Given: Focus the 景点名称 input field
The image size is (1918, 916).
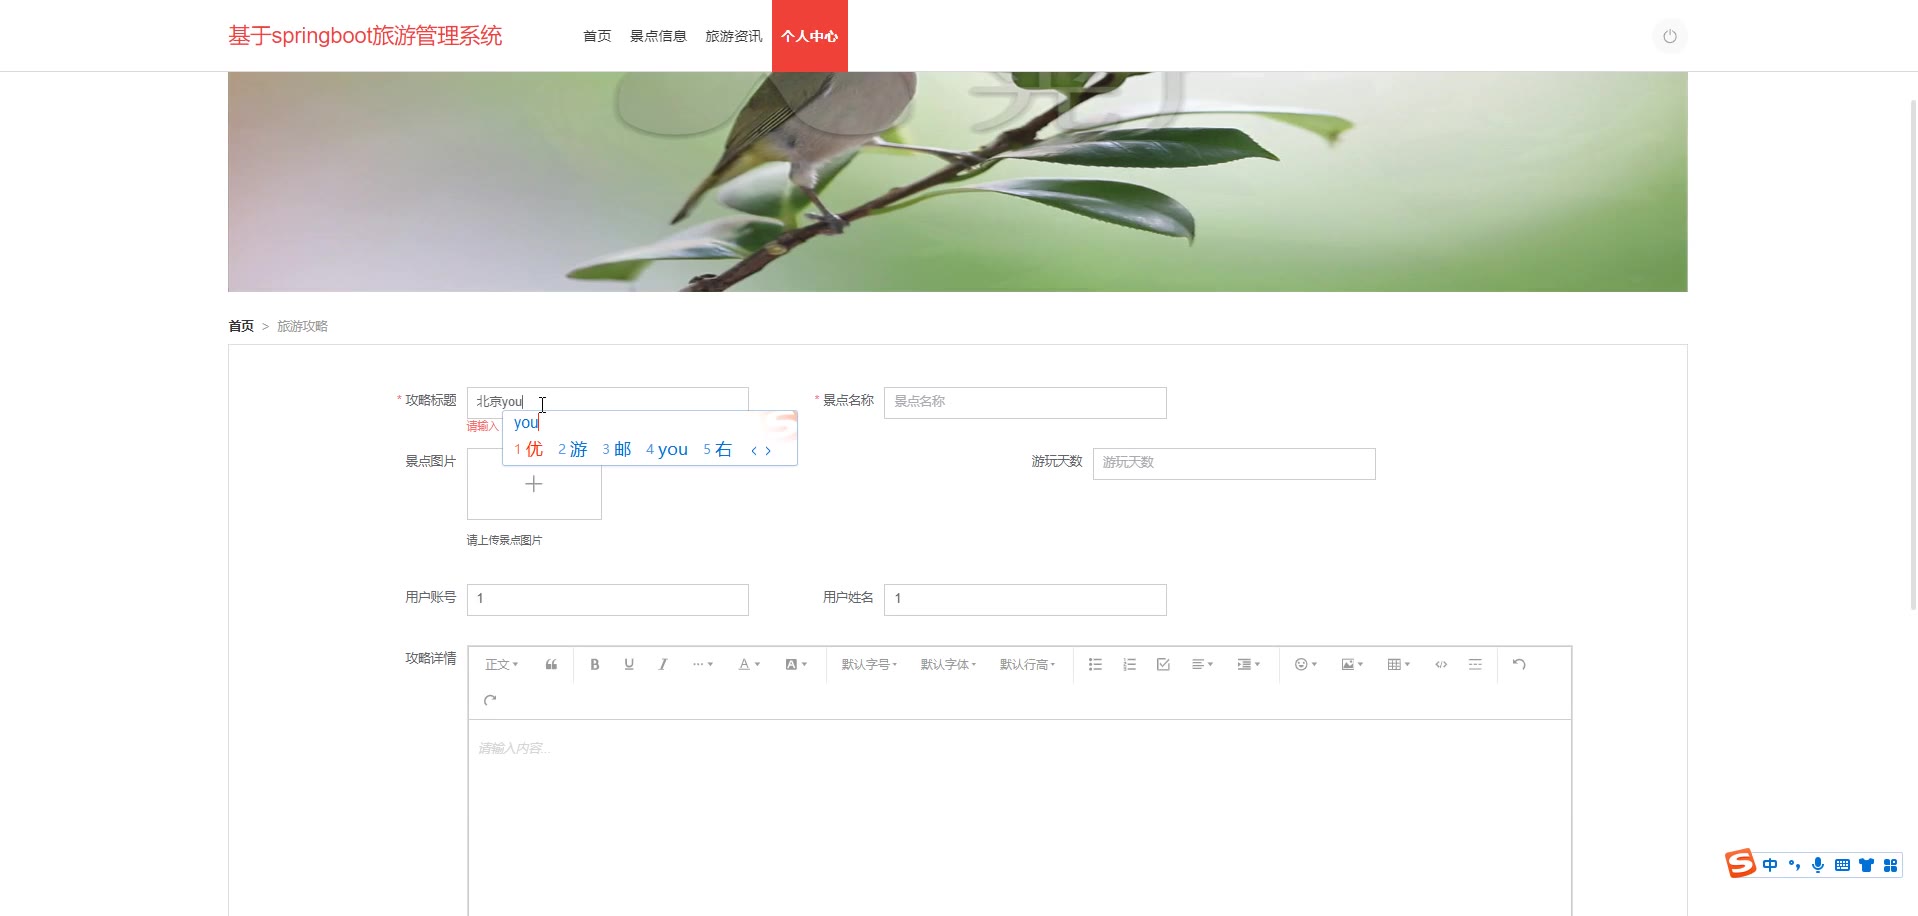Looking at the screenshot, I should click(x=1025, y=402).
